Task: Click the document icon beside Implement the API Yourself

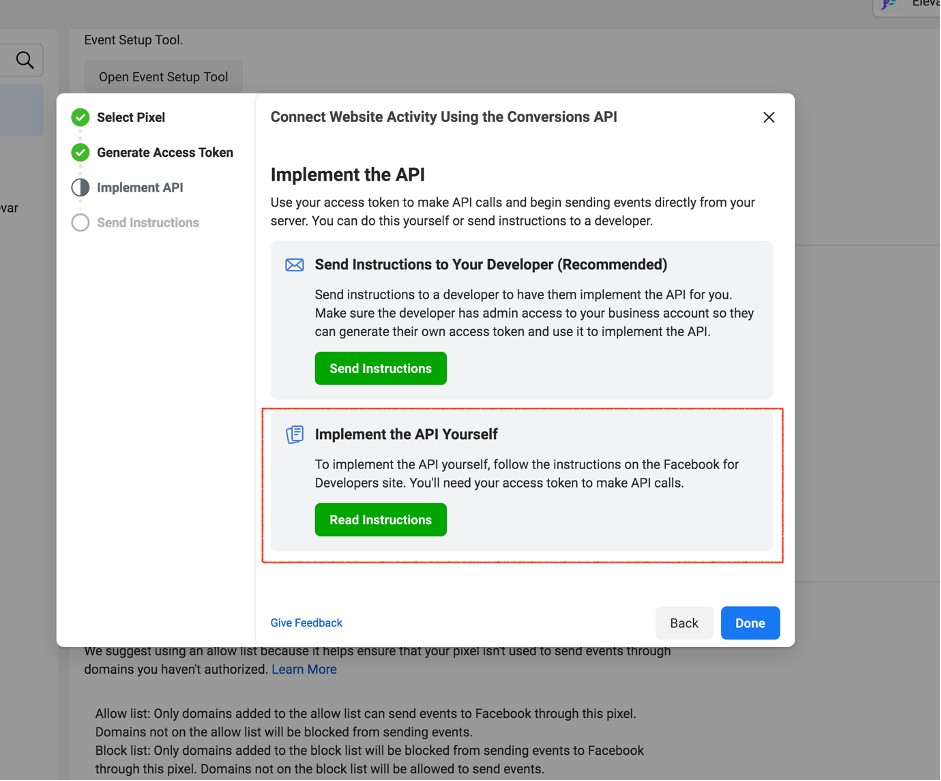Action: coord(294,434)
